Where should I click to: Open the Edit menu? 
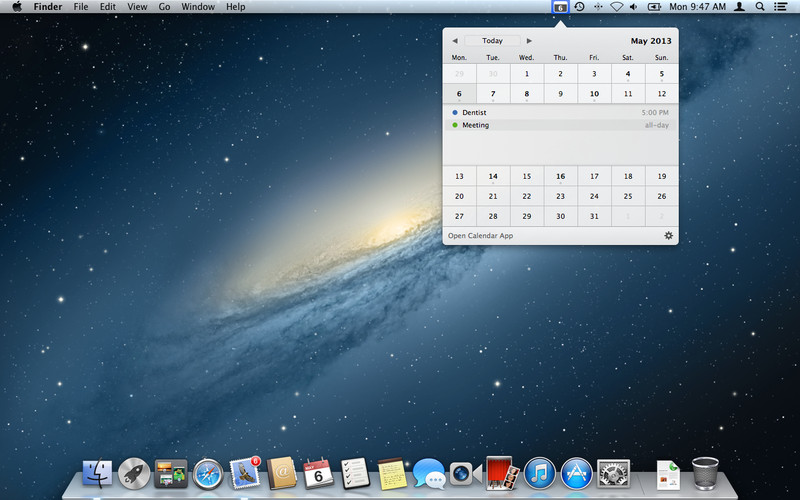[x=108, y=7]
